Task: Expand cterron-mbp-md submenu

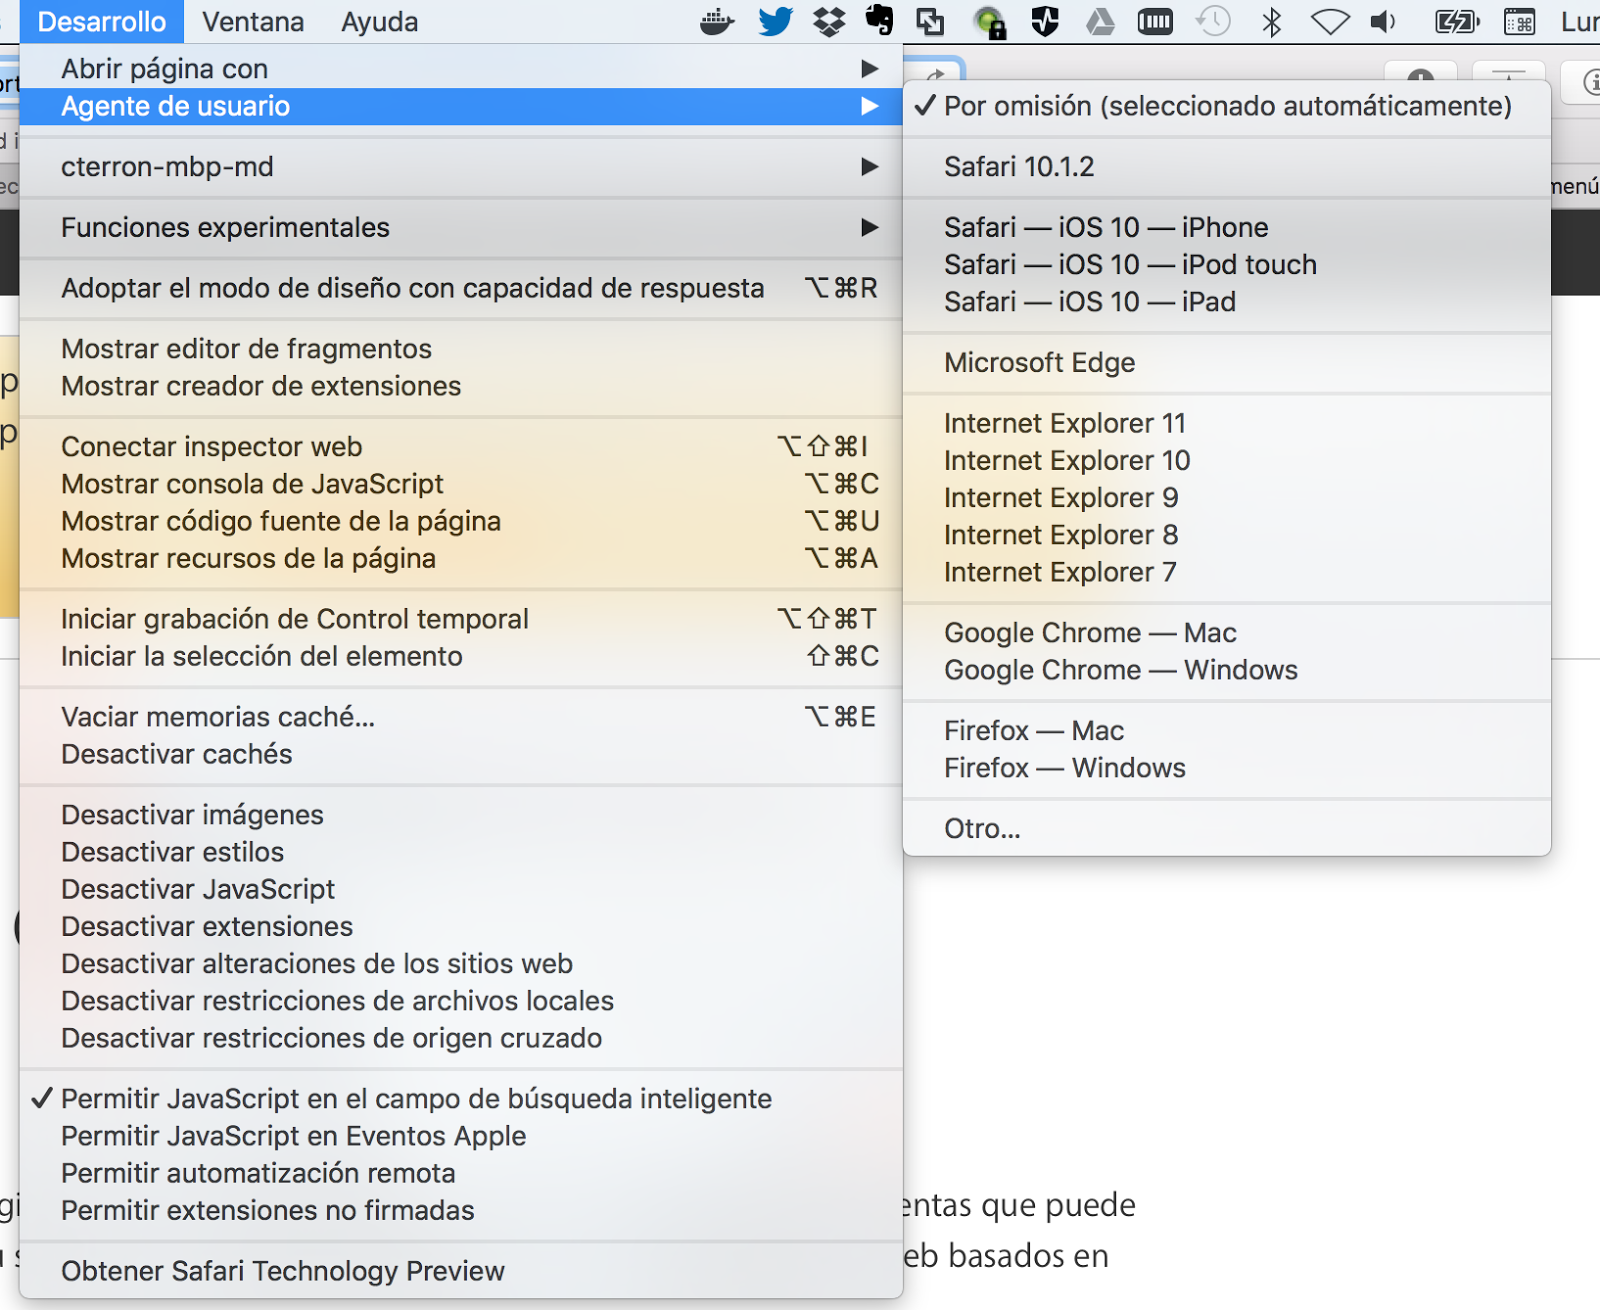Action: pyautogui.click(x=461, y=167)
